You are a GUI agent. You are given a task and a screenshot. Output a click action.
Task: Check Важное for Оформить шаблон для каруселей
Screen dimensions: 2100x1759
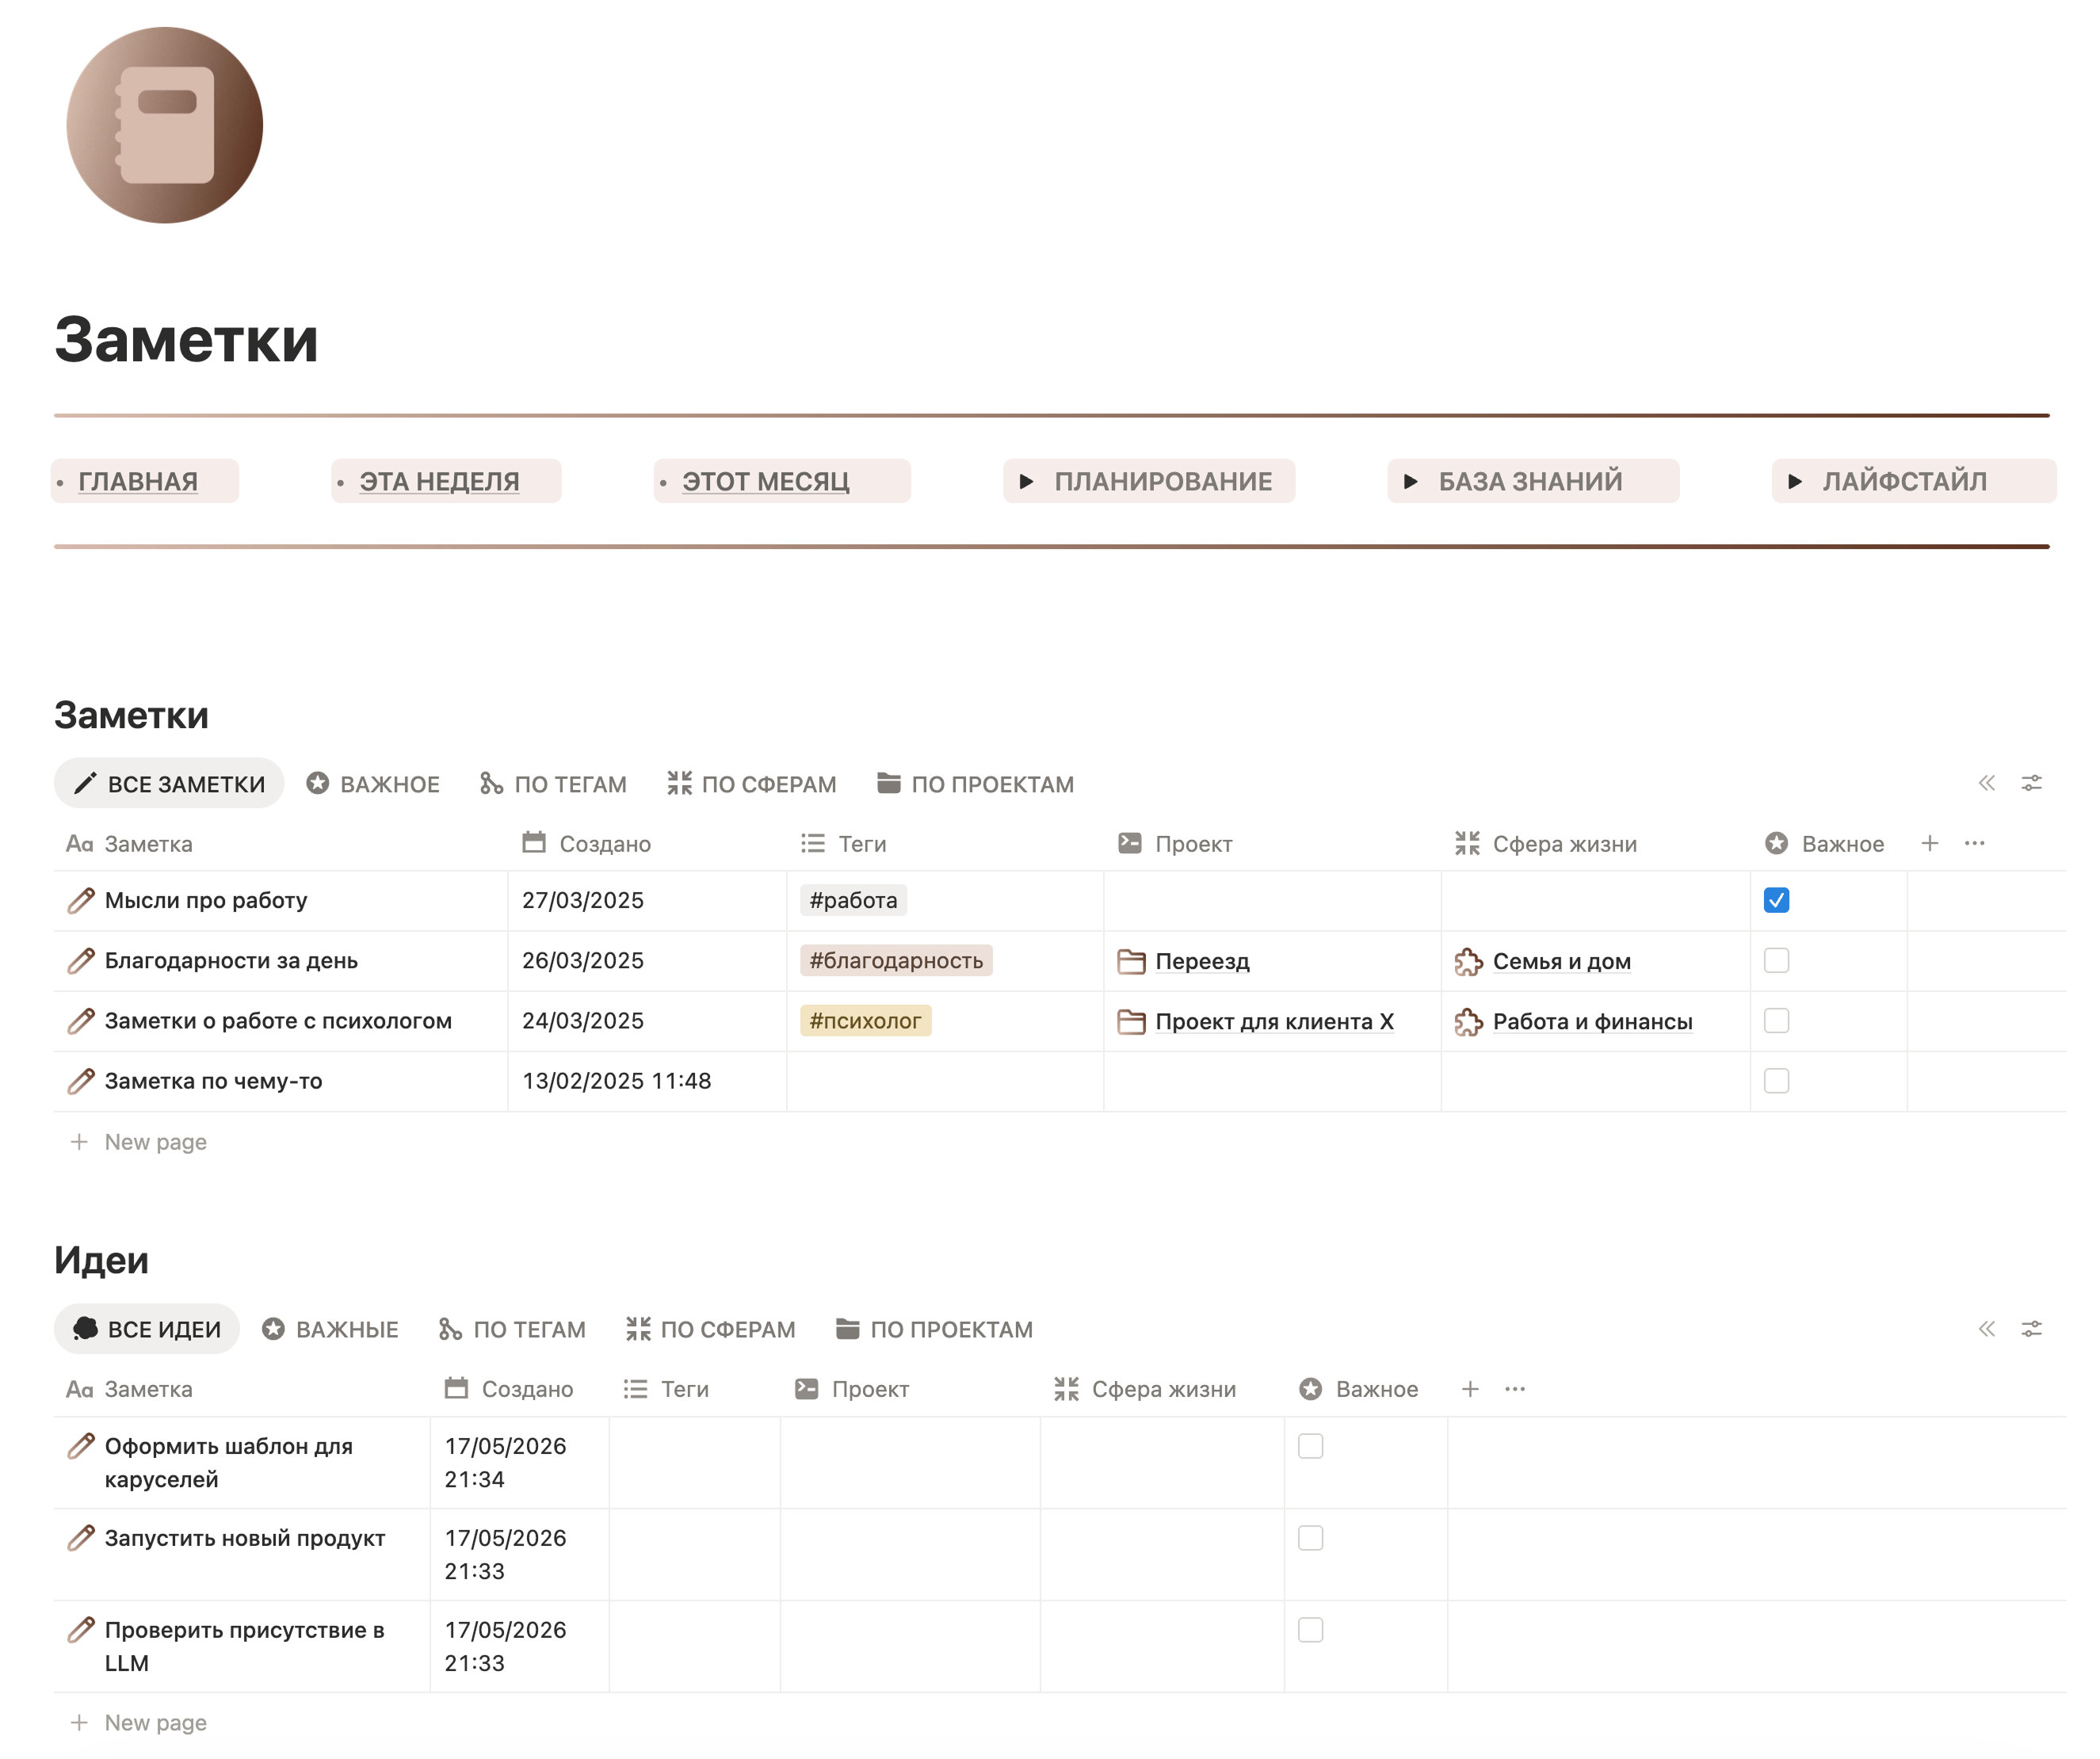point(1310,1446)
